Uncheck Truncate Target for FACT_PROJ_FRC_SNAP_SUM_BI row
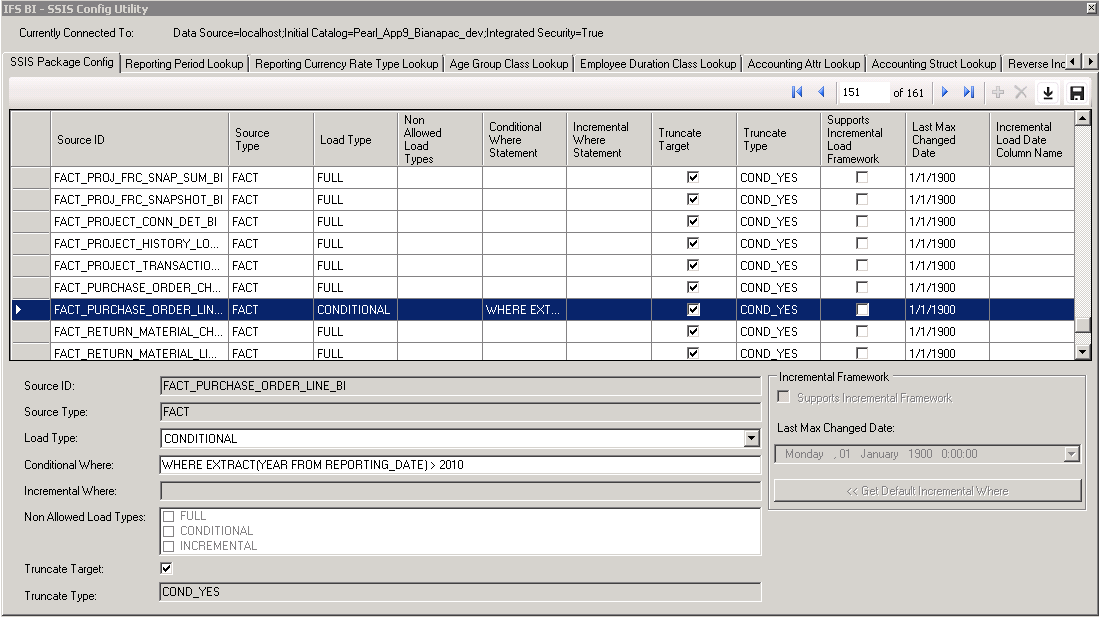Viewport: 1099px width, 617px height. click(693, 177)
